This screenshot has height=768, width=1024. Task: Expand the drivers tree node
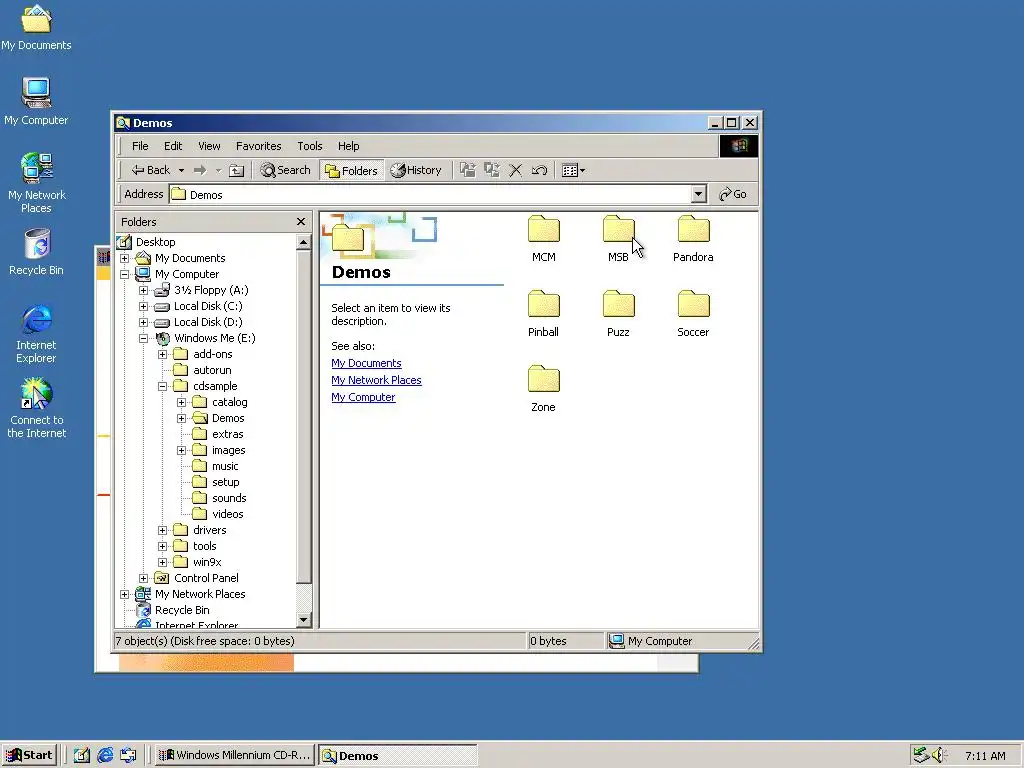coord(163,530)
